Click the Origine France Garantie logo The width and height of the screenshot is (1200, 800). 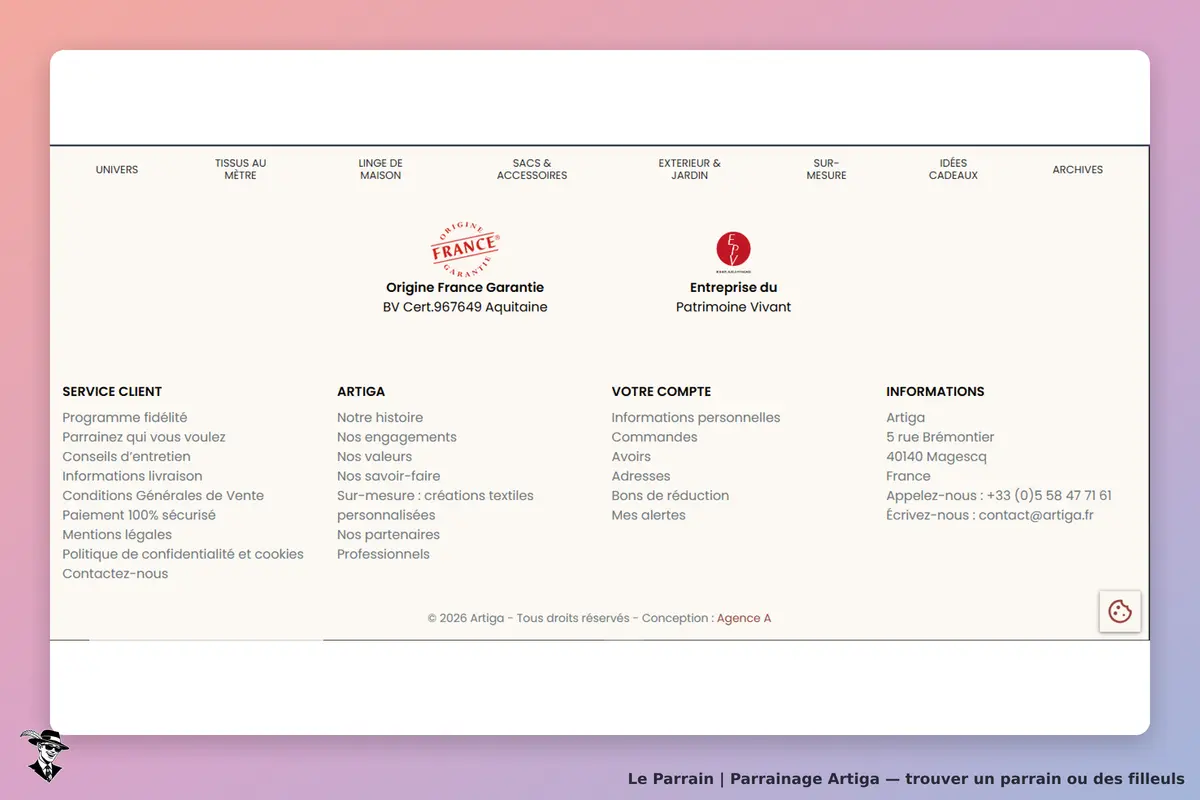point(465,249)
